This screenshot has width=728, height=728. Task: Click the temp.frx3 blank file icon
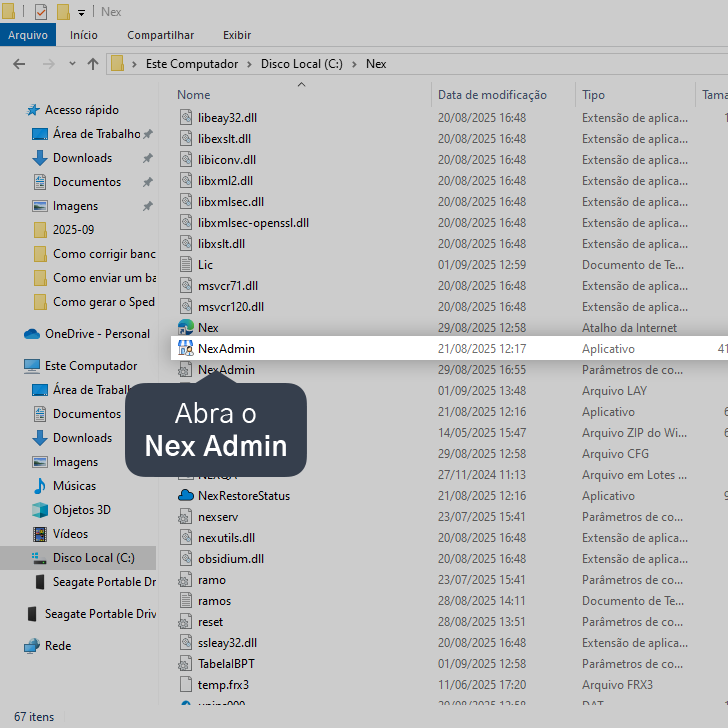click(x=186, y=684)
